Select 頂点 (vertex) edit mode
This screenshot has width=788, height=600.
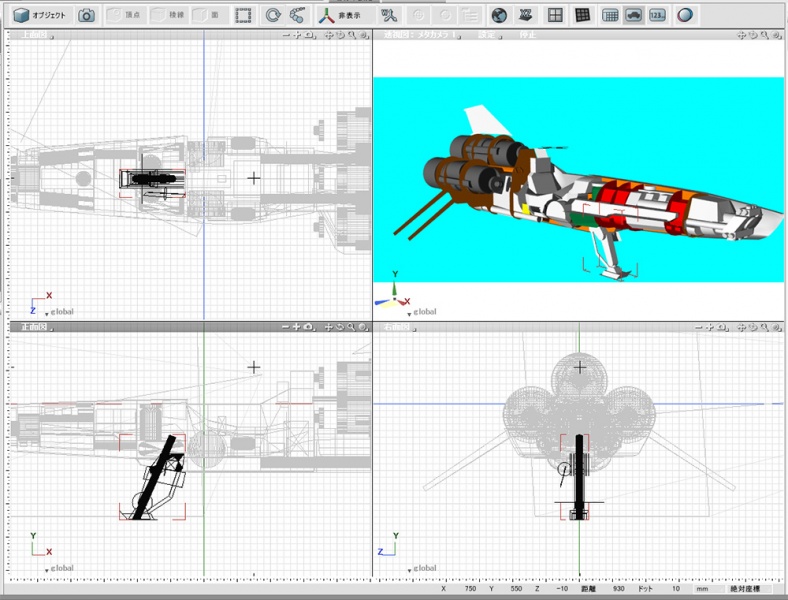124,16
